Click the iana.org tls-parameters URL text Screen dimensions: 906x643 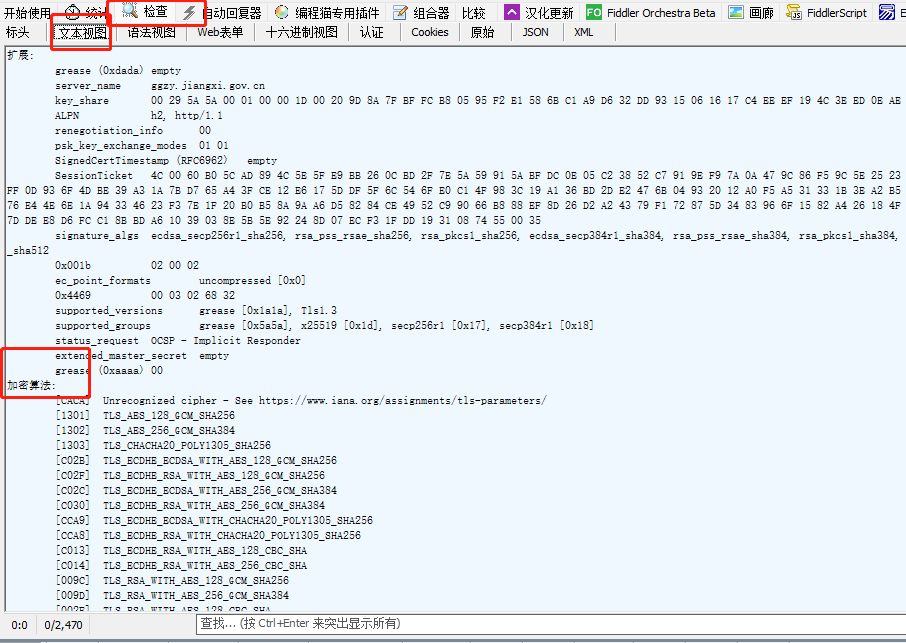coord(402,400)
